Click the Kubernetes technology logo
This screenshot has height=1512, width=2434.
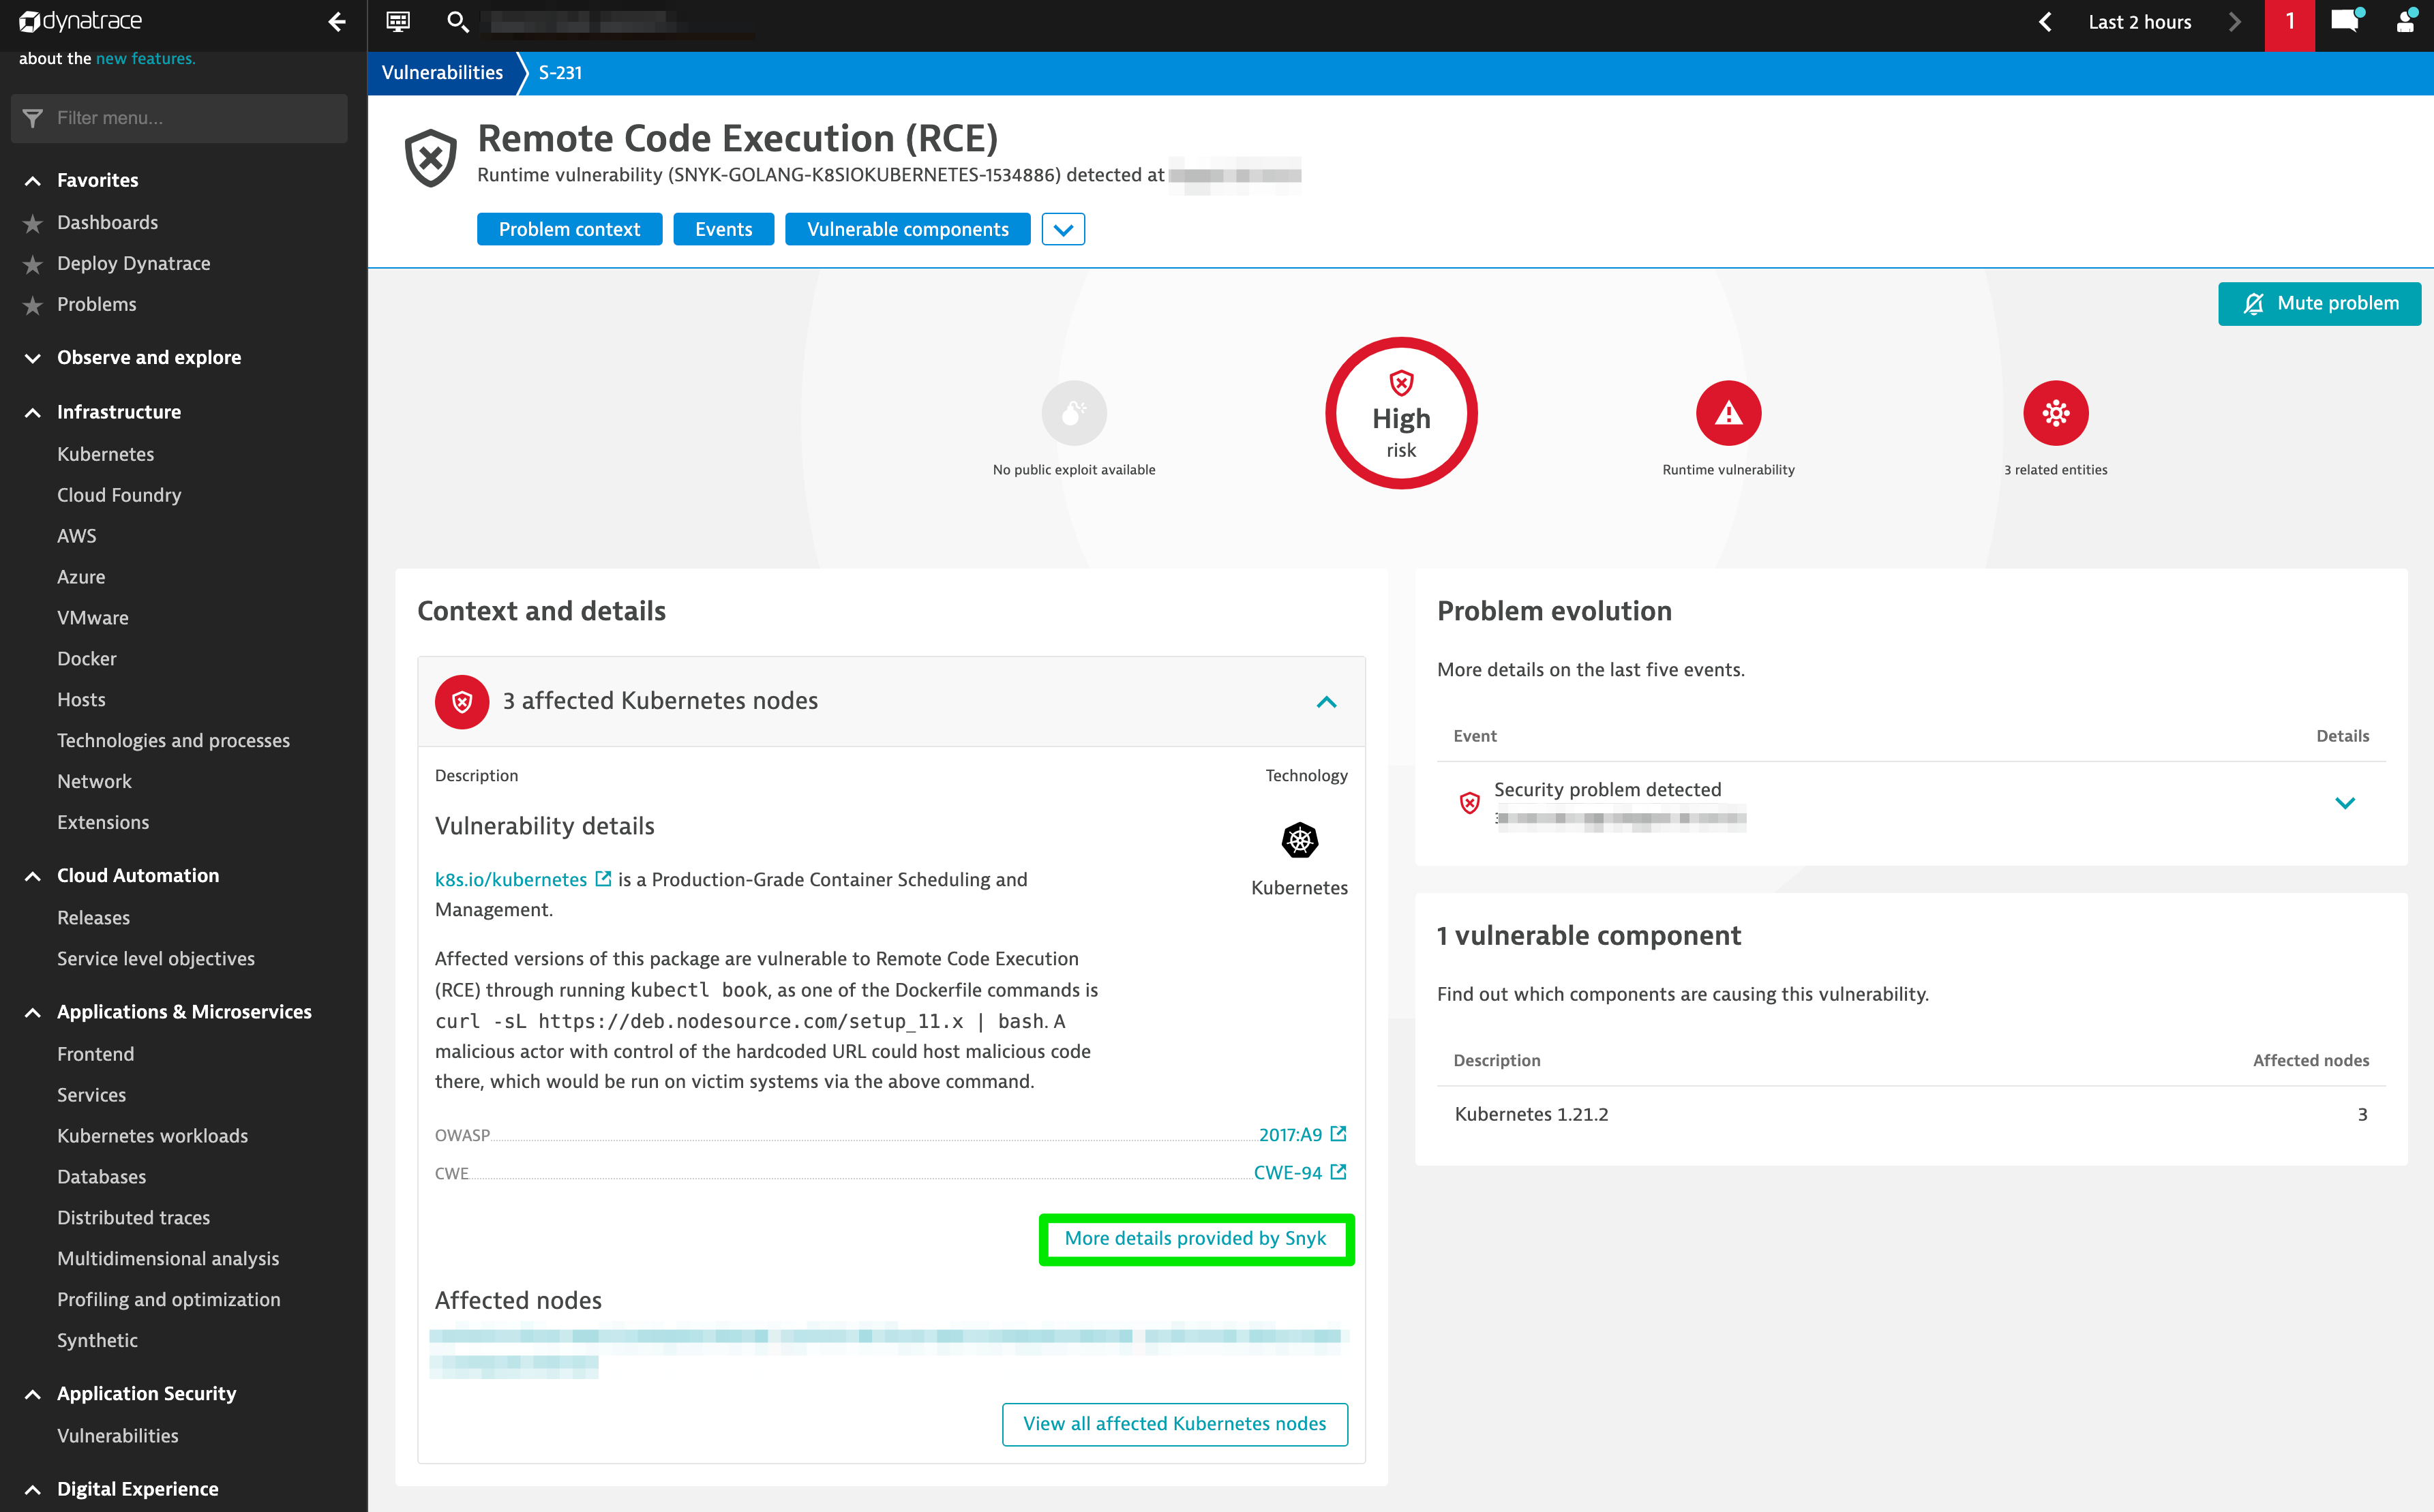1300,840
